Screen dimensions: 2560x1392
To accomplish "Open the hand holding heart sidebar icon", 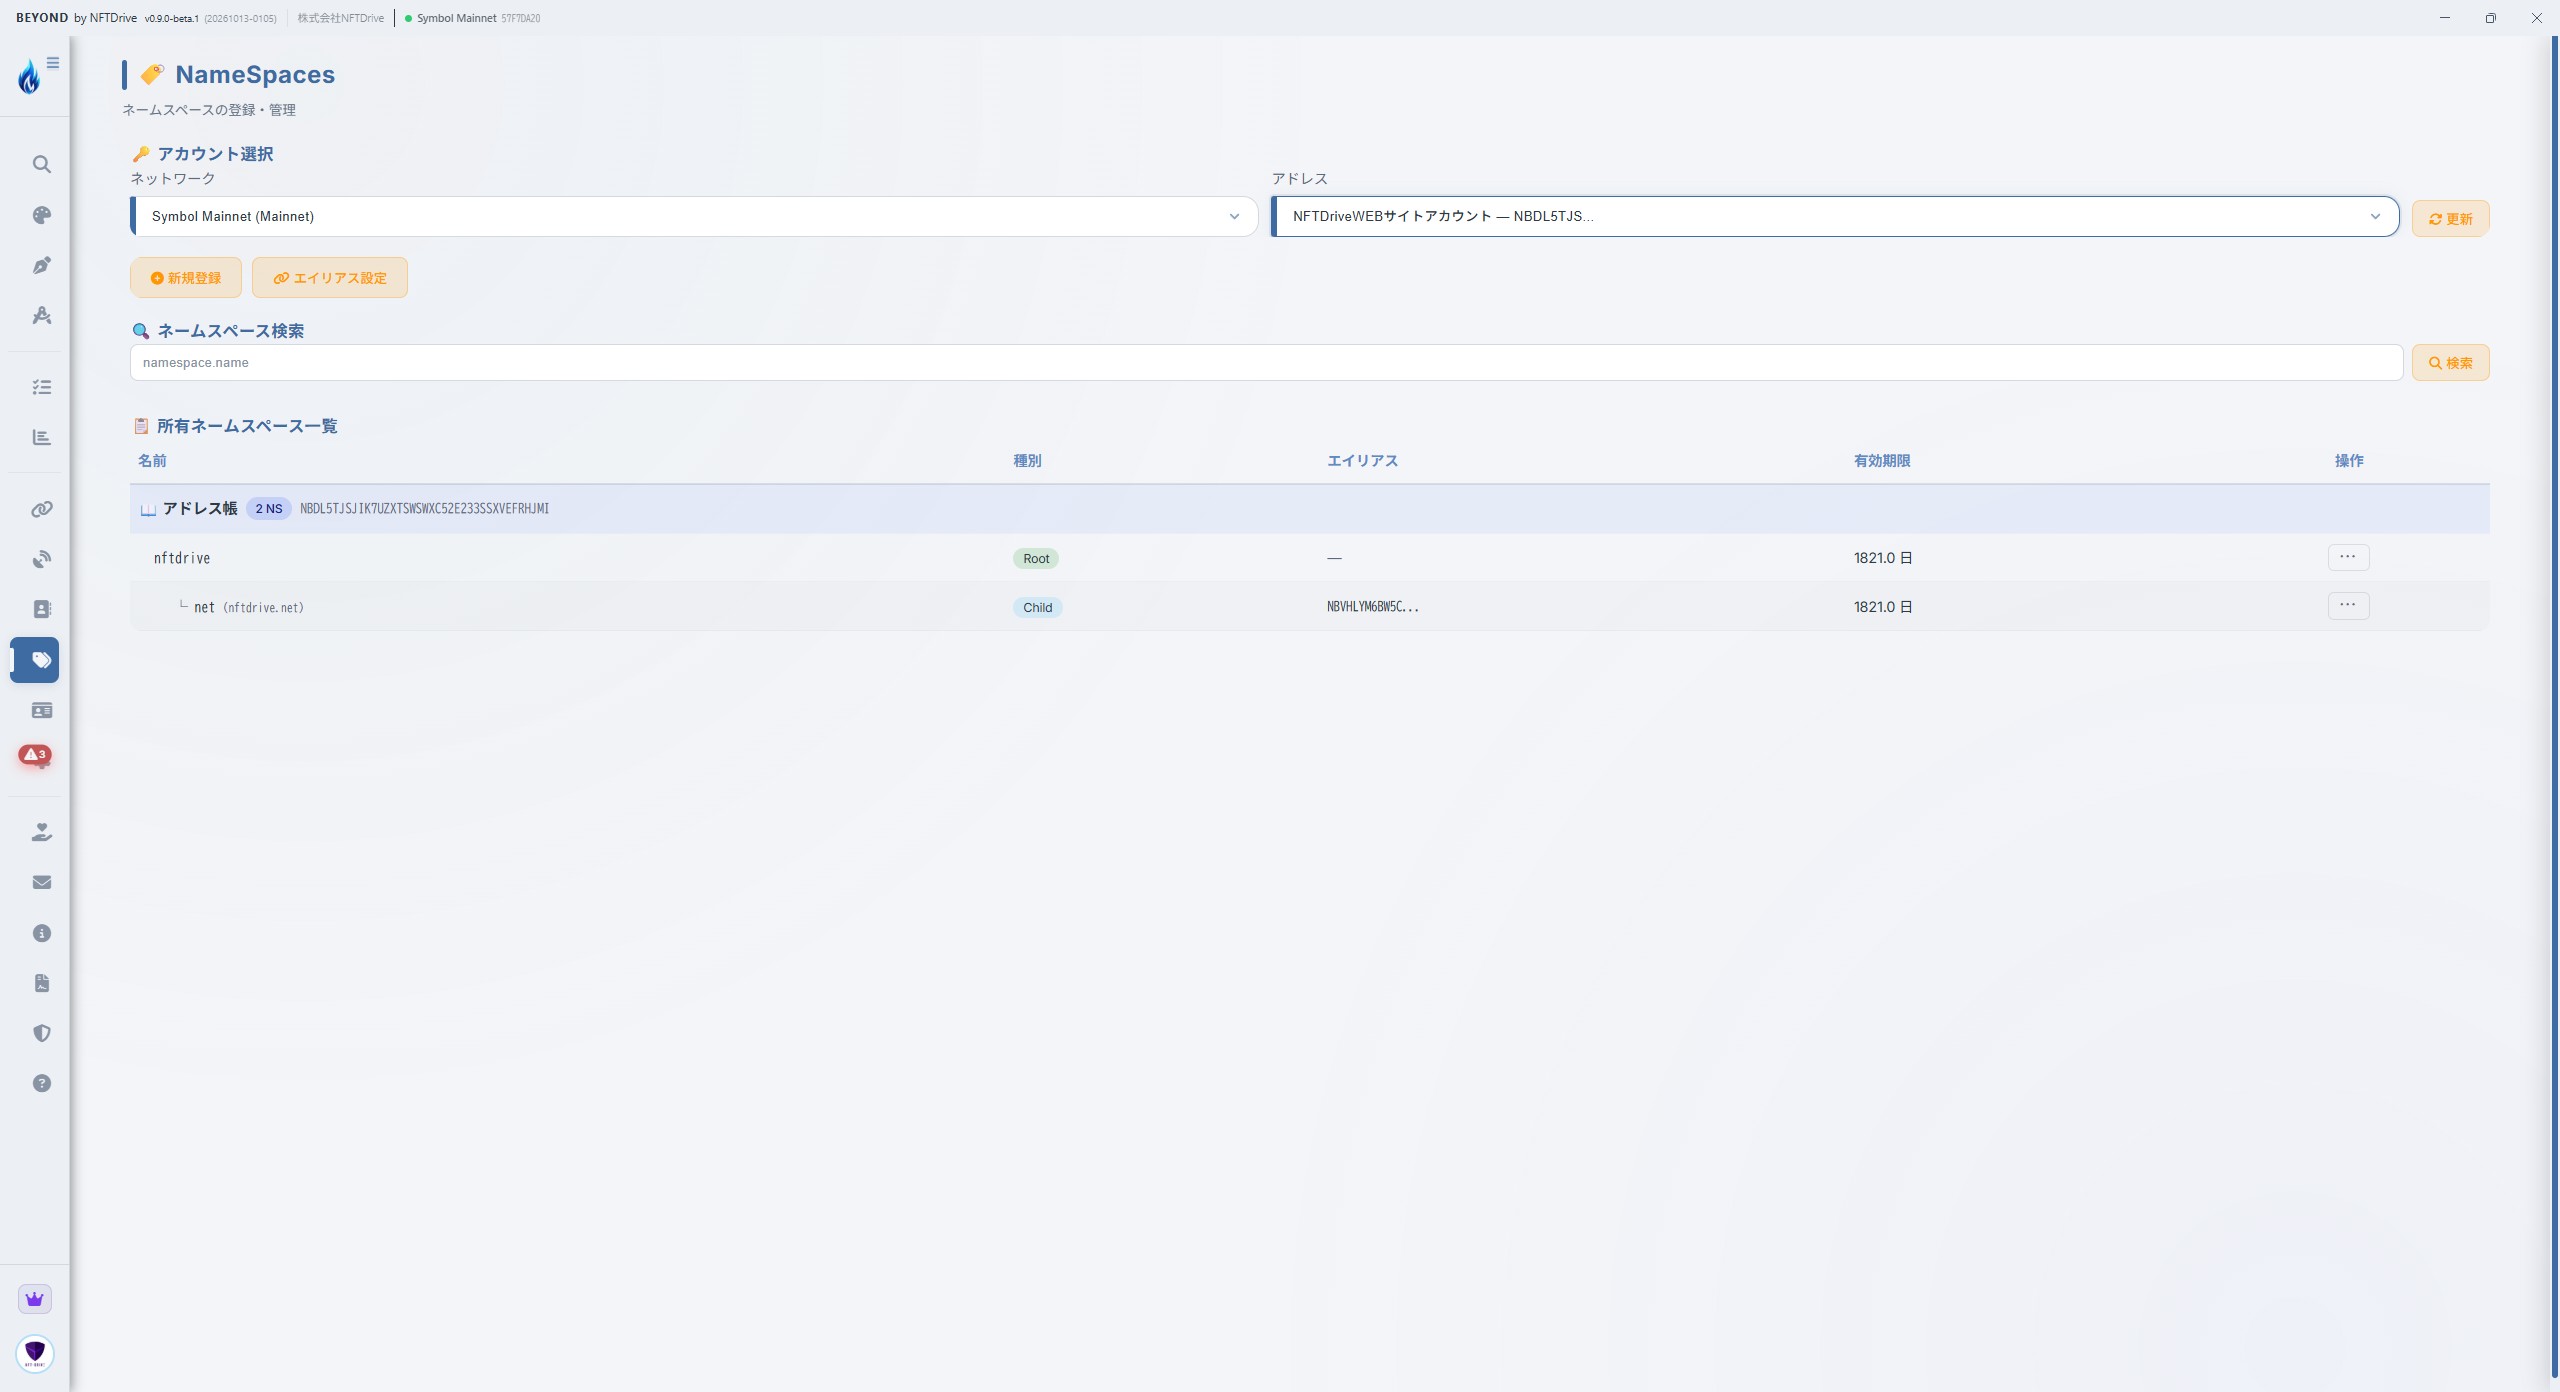I will [x=41, y=832].
